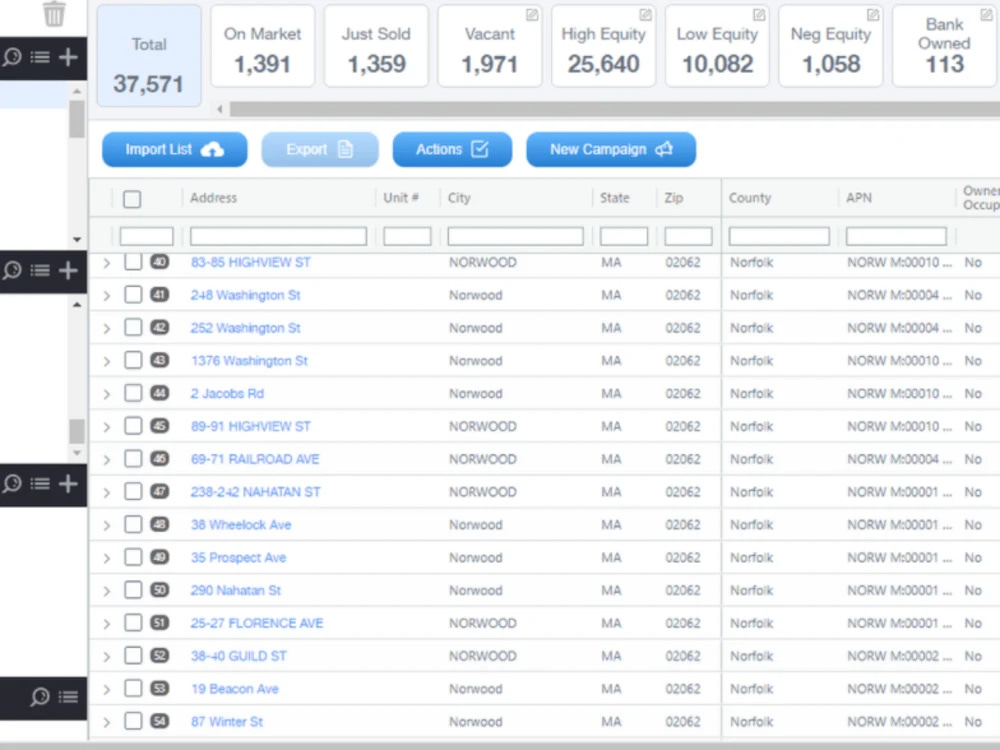Select the Low Equity 10,082 card
Screen dimensions: 1000x750
(717, 46)
